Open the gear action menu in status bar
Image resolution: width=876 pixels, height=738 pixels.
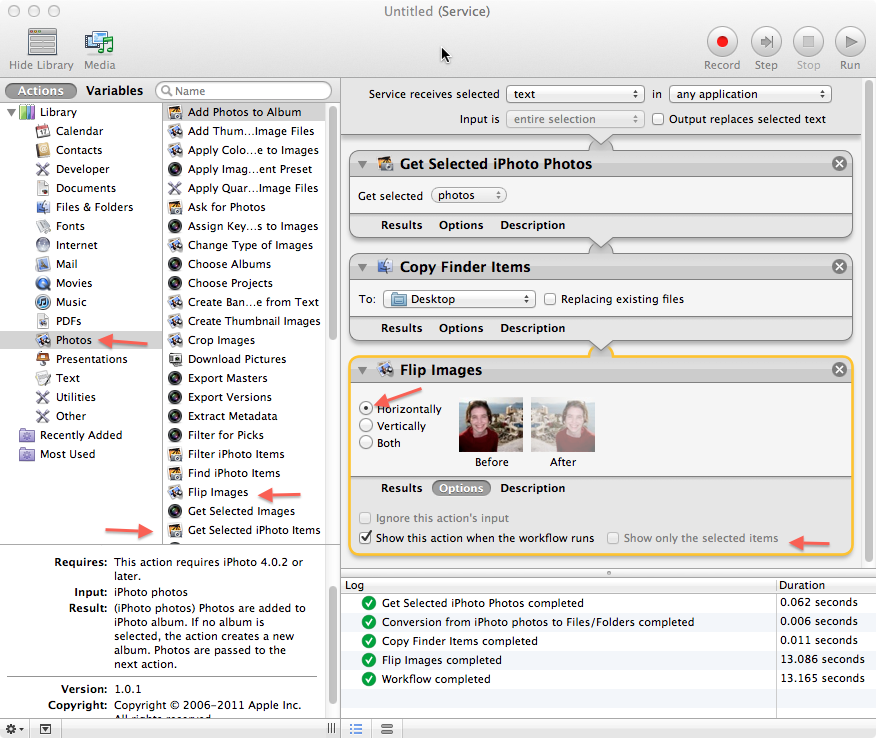pos(14,729)
